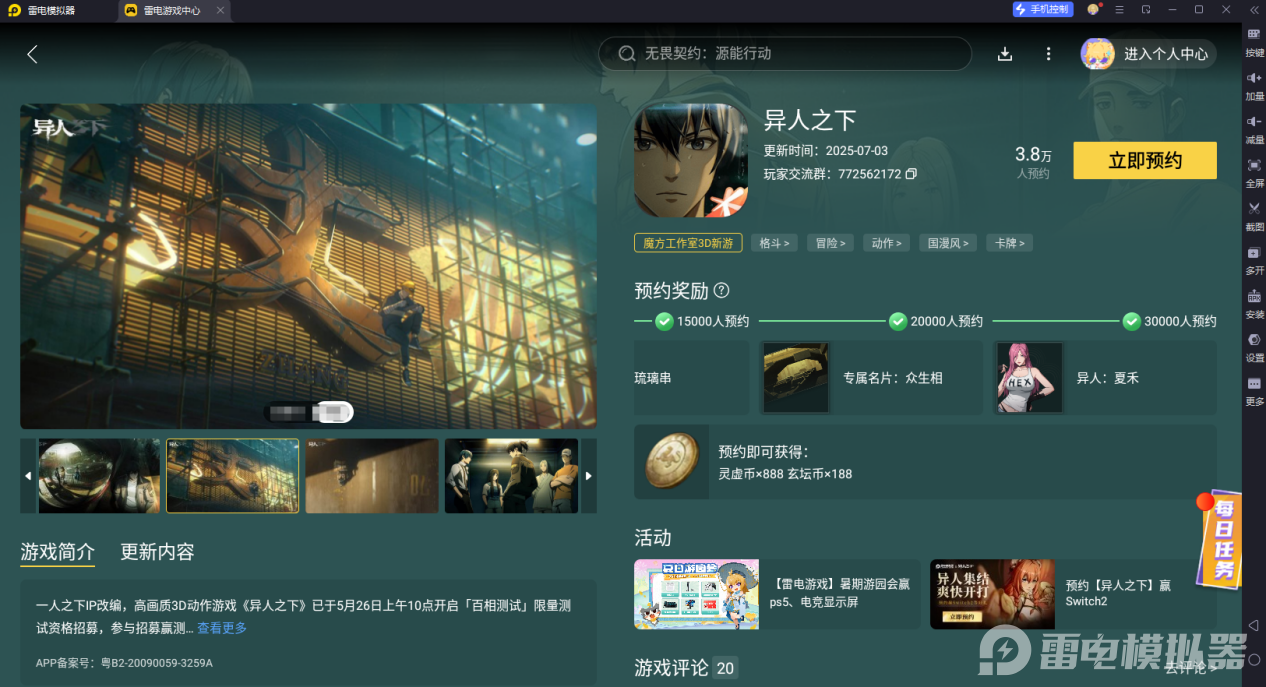
Task: Click the title bar account avatar icon
Action: coord(1093,9)
